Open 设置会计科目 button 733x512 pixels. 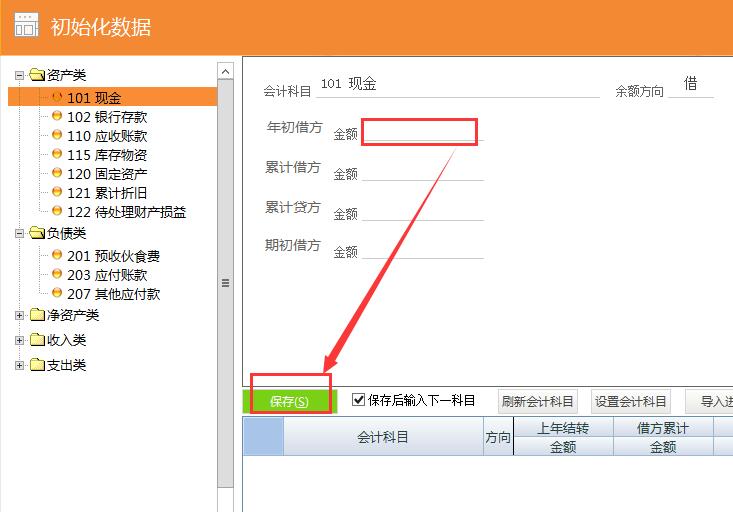(x=631, y=402)
